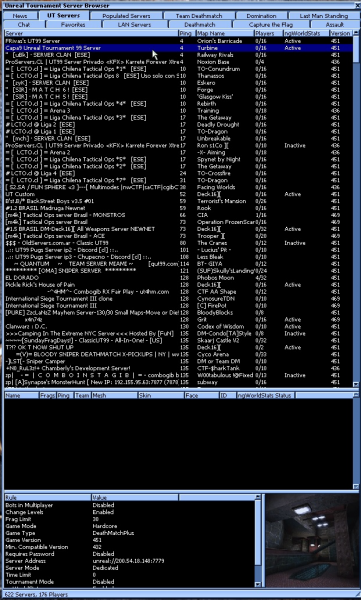Click server list scrollbar up arrow
361x600 pixels.
click(x=356, y=33)
